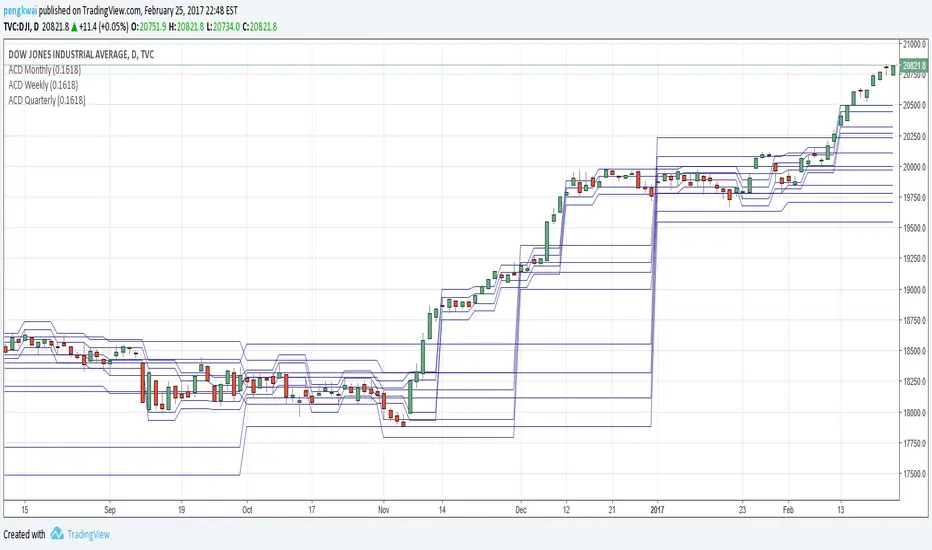Click the 19250.0 price axis label
This screenshot has height=550, width=932.
tap(914, 259)
